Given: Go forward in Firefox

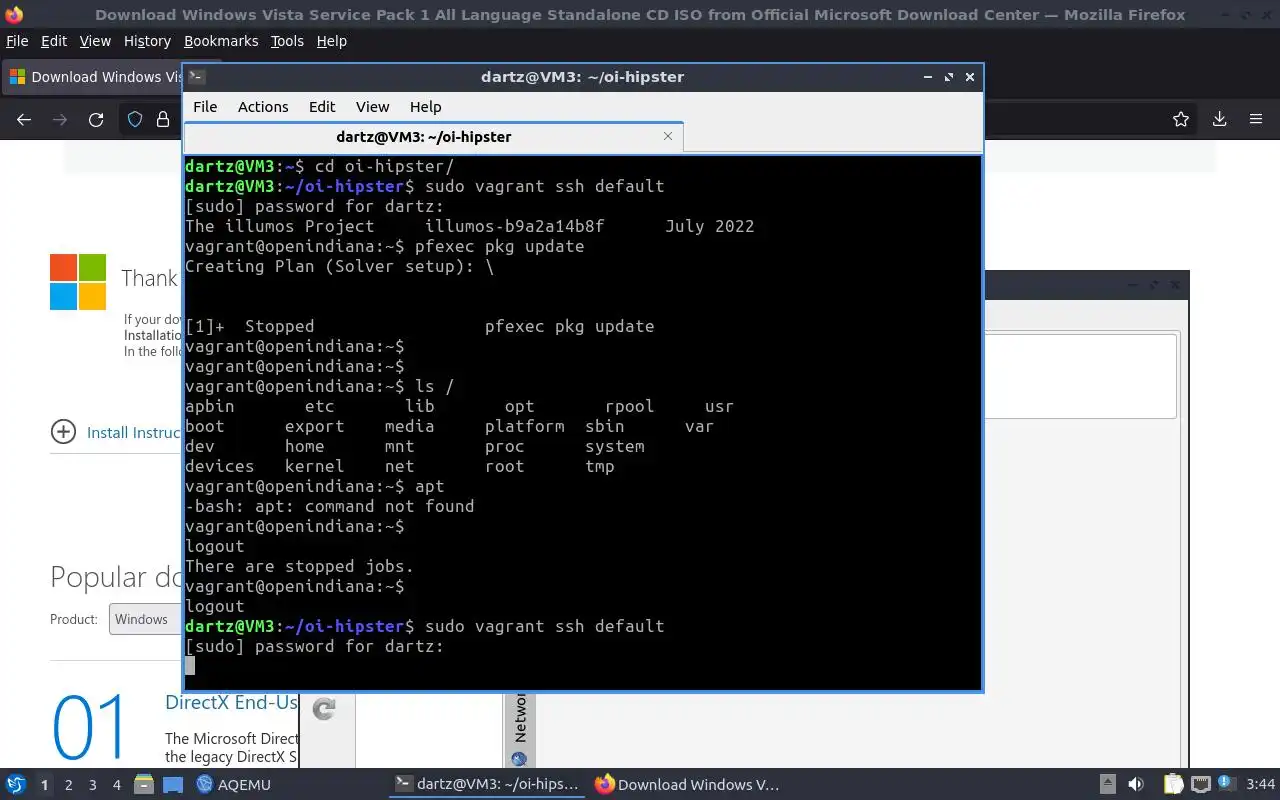Looking at the screenshot, I should click(x=60, y=120).
